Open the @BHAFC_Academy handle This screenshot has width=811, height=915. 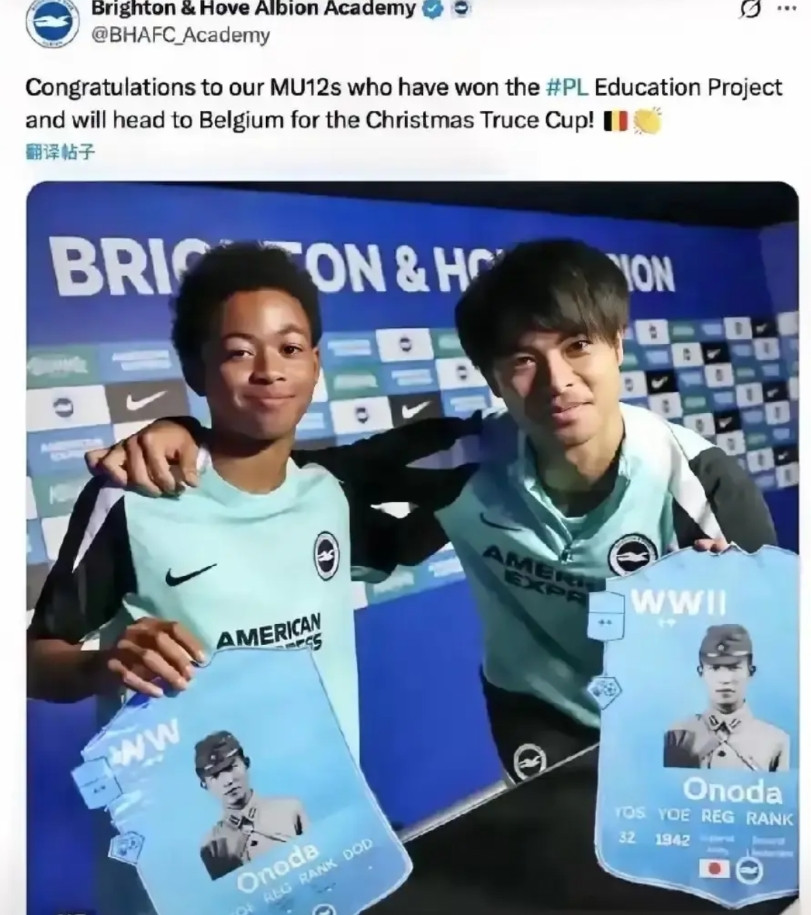[181, 36]
